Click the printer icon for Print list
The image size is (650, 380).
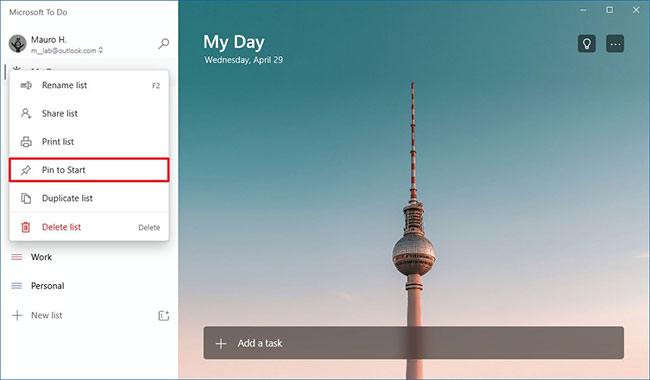pos(26,142)
